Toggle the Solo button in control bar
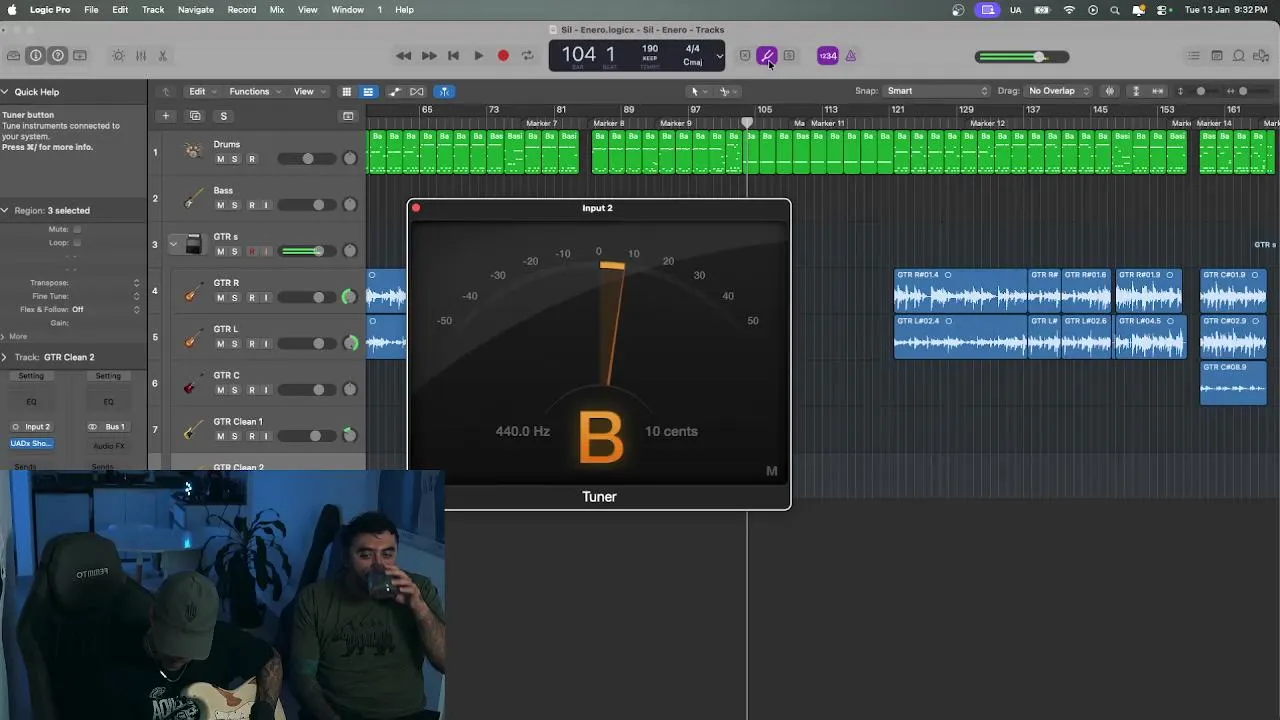The image size is (1280, 720). 789,56
